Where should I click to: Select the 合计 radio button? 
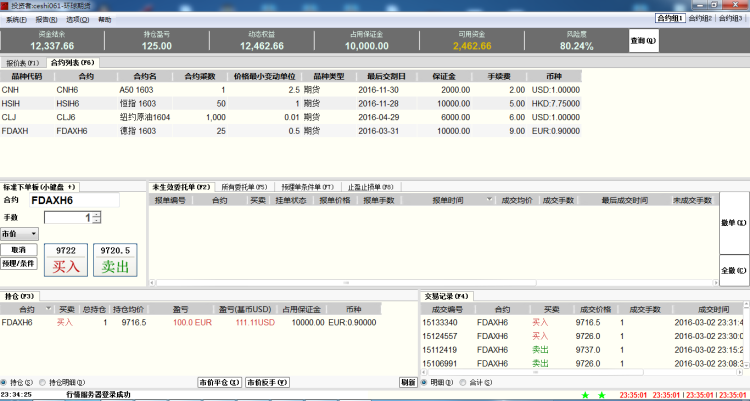[x=463, y=382]
